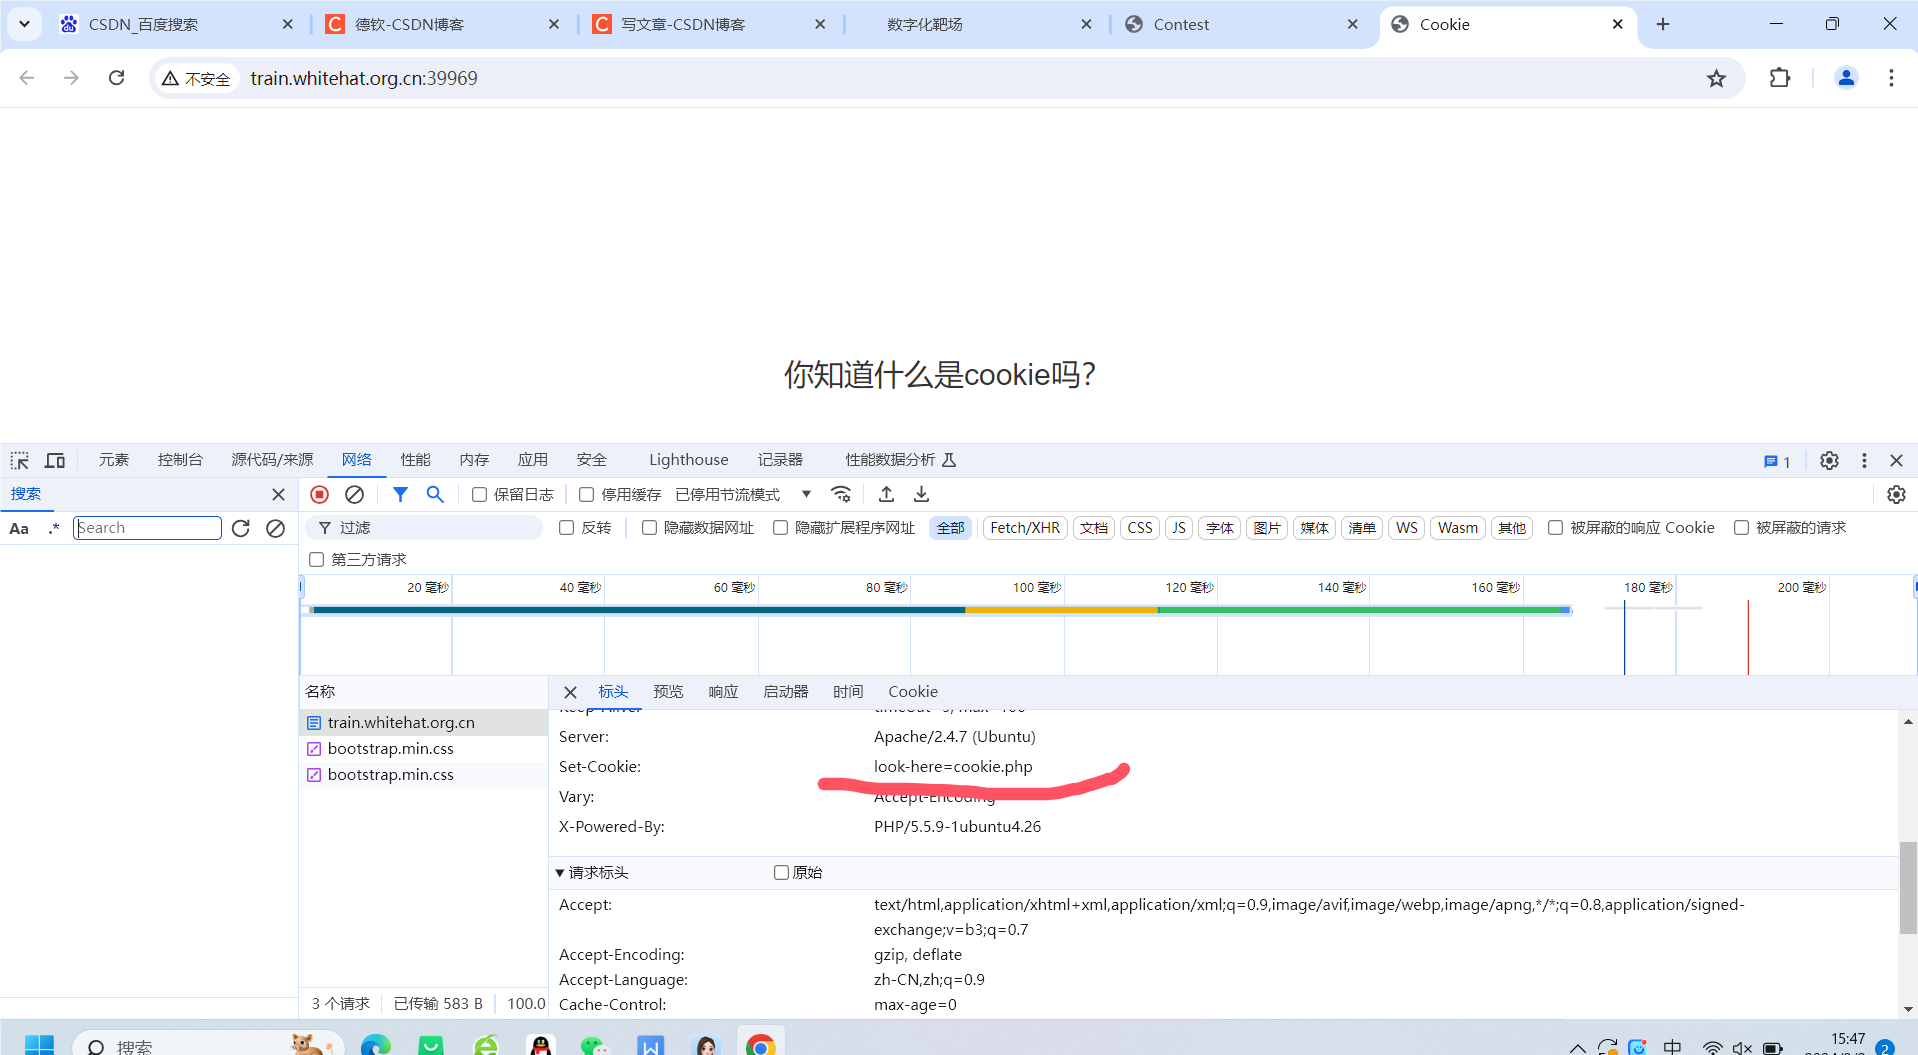Click the not secure site warning
The width and height of the screenshot is (1918, 1055).
pos(197,79)
